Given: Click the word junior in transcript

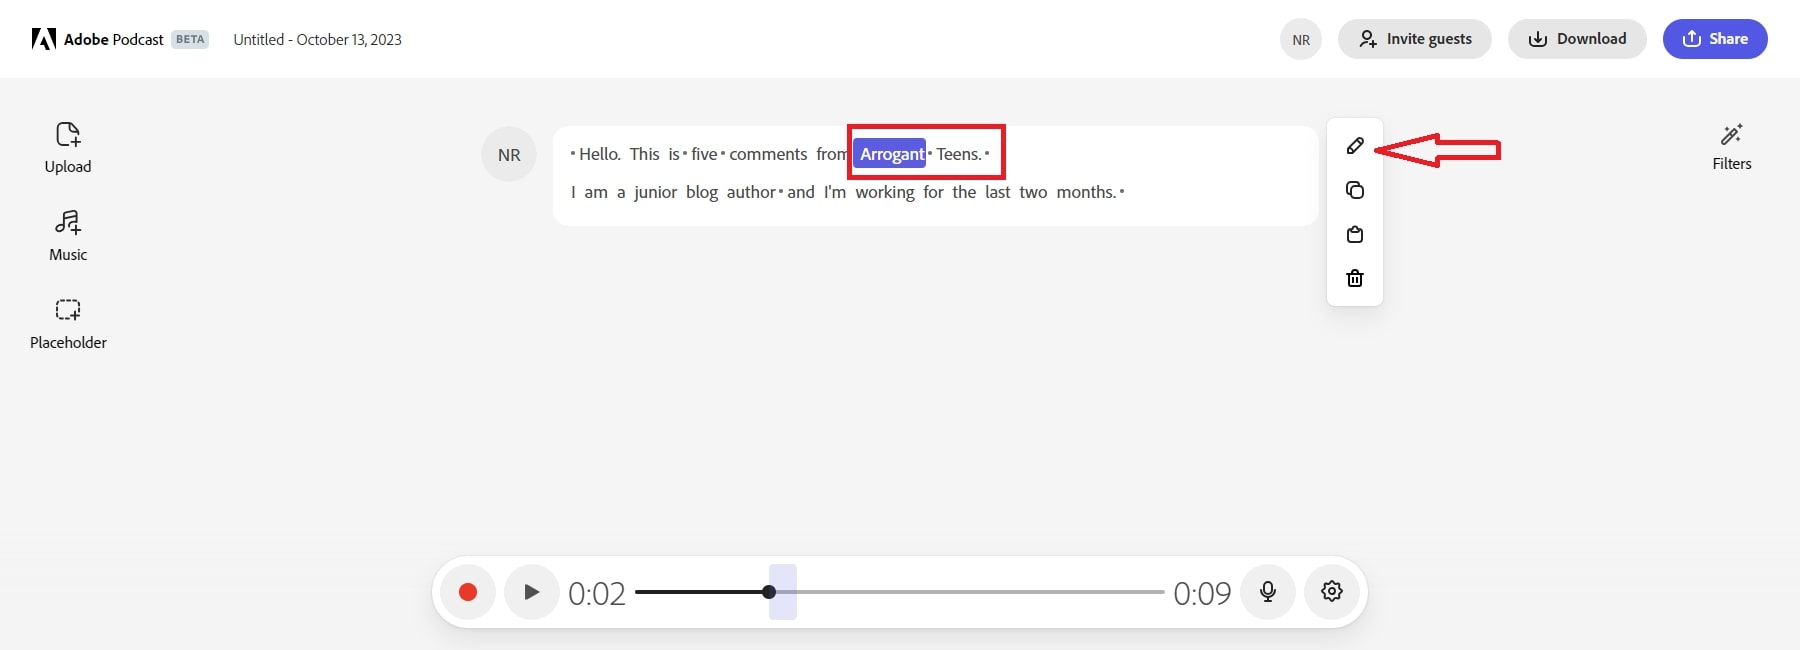Looking at the screenshot, I should pos(655,192).
